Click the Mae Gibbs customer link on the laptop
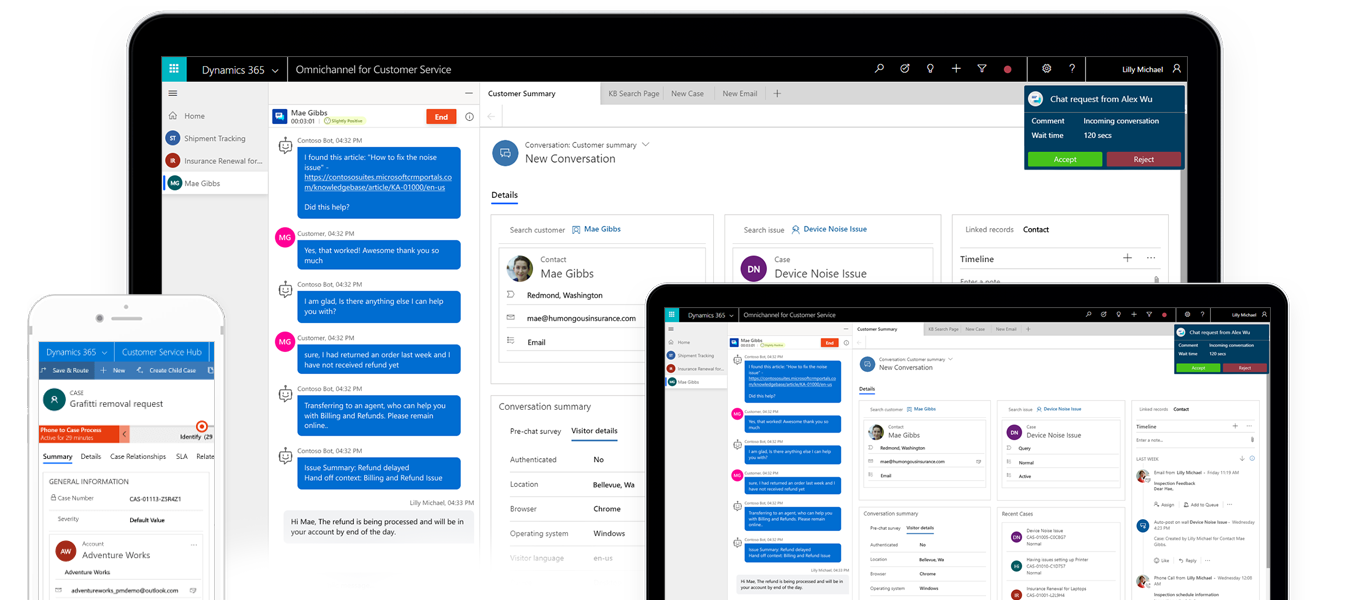The width and height of the screenshot is (1350, 600). pyautogui.click(x=602, y=229)
